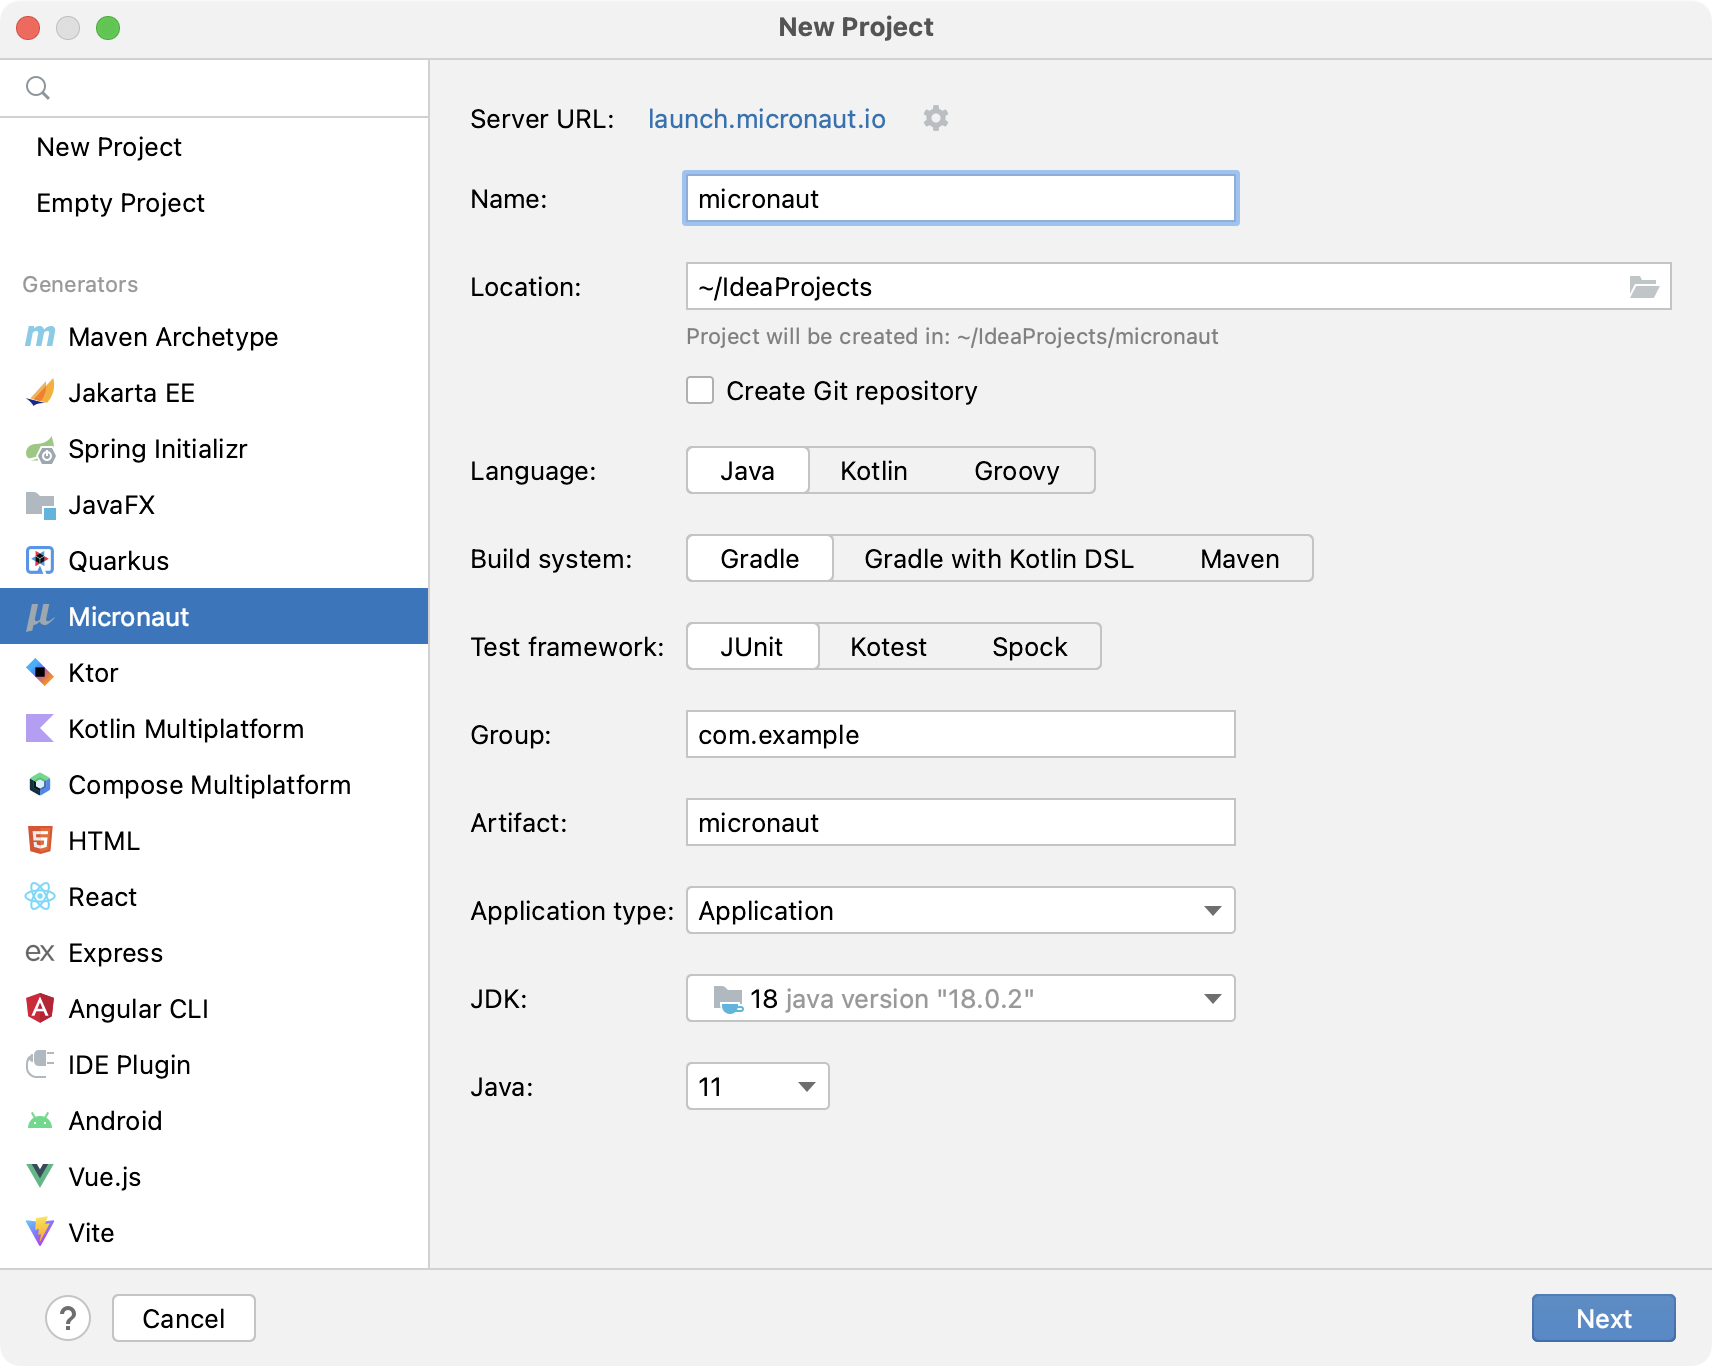The image size is (1712, 1366).
Task: Click the Artifact input field
Action: pos(961,822)
